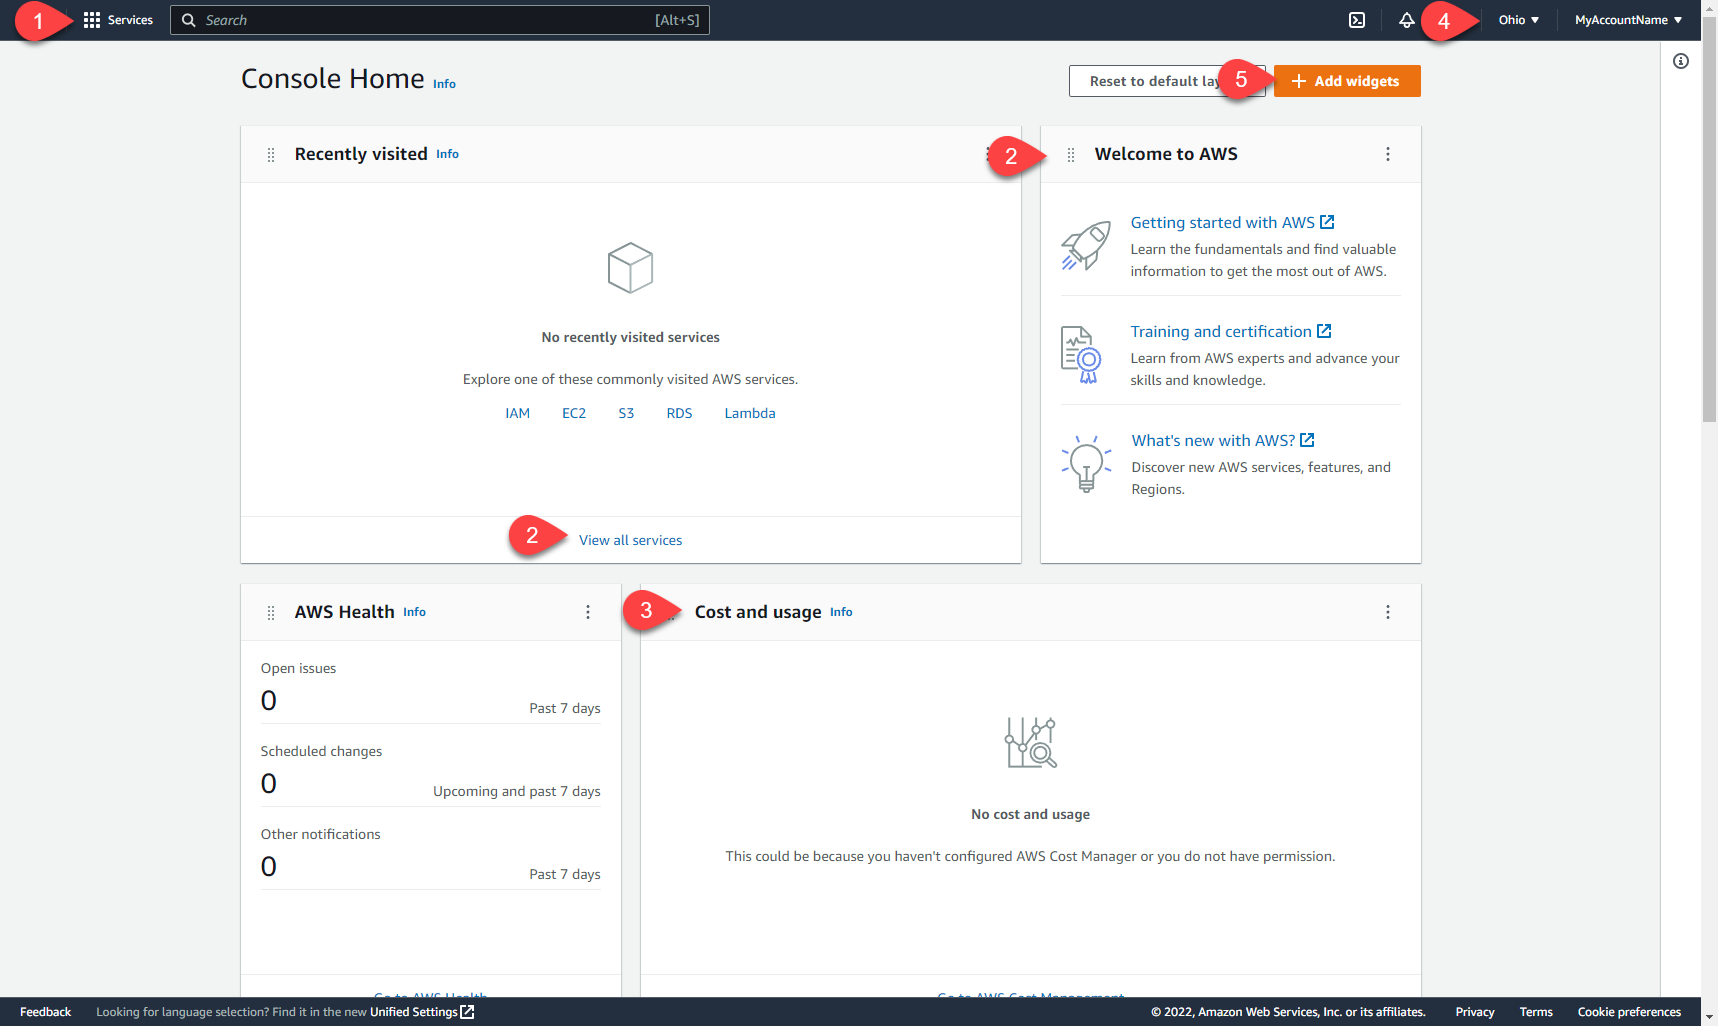1718x1026 pixels.
Task: Grab the Recently visited widget drag handle
Action: [271, 155]
